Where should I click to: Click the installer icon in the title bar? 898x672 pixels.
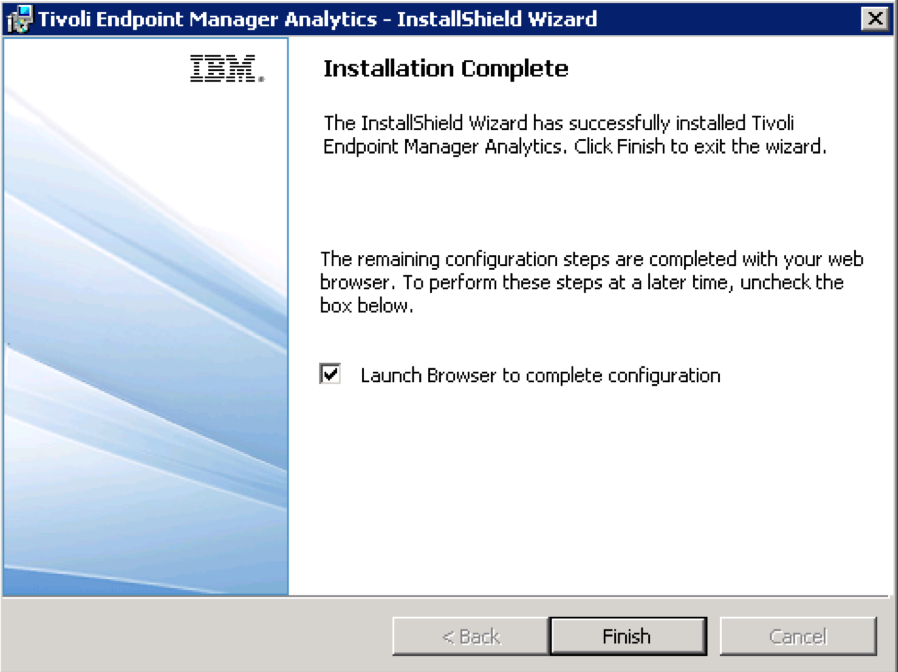pyautogui.click(x=19, y=20)
